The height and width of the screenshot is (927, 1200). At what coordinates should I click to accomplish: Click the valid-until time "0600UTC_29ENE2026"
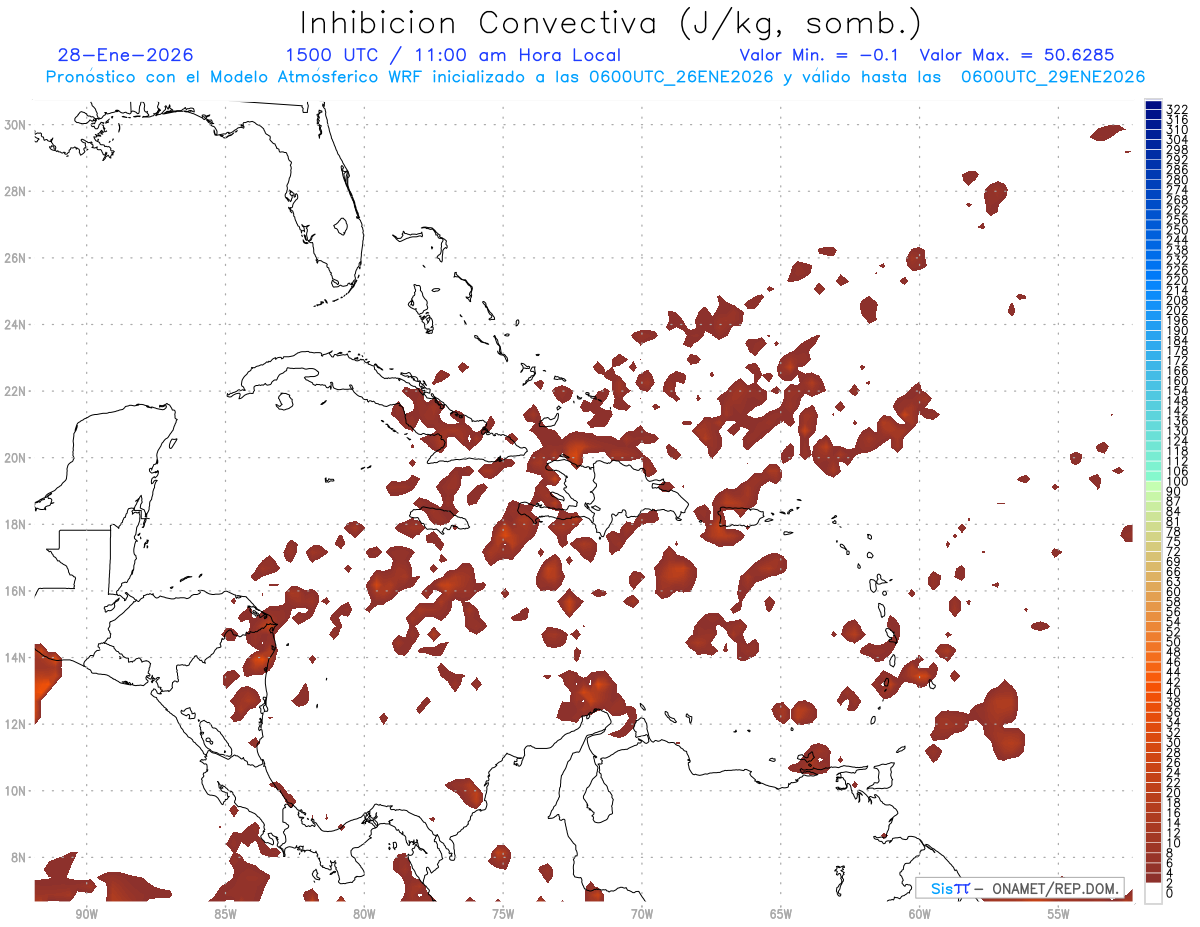click(1053, 77)
